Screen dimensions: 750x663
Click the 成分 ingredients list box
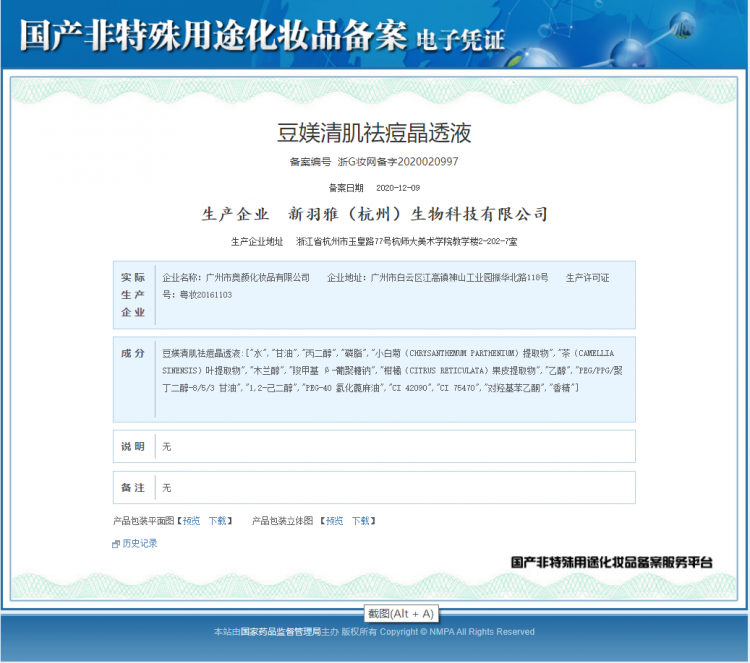pyautogui.click(x=394, y=370)
